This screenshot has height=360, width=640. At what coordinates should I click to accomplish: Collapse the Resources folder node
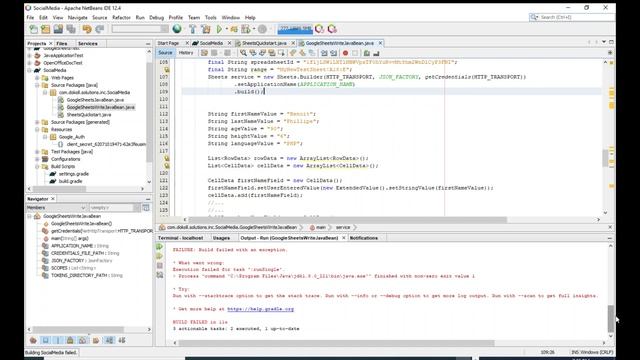(37, 129)
